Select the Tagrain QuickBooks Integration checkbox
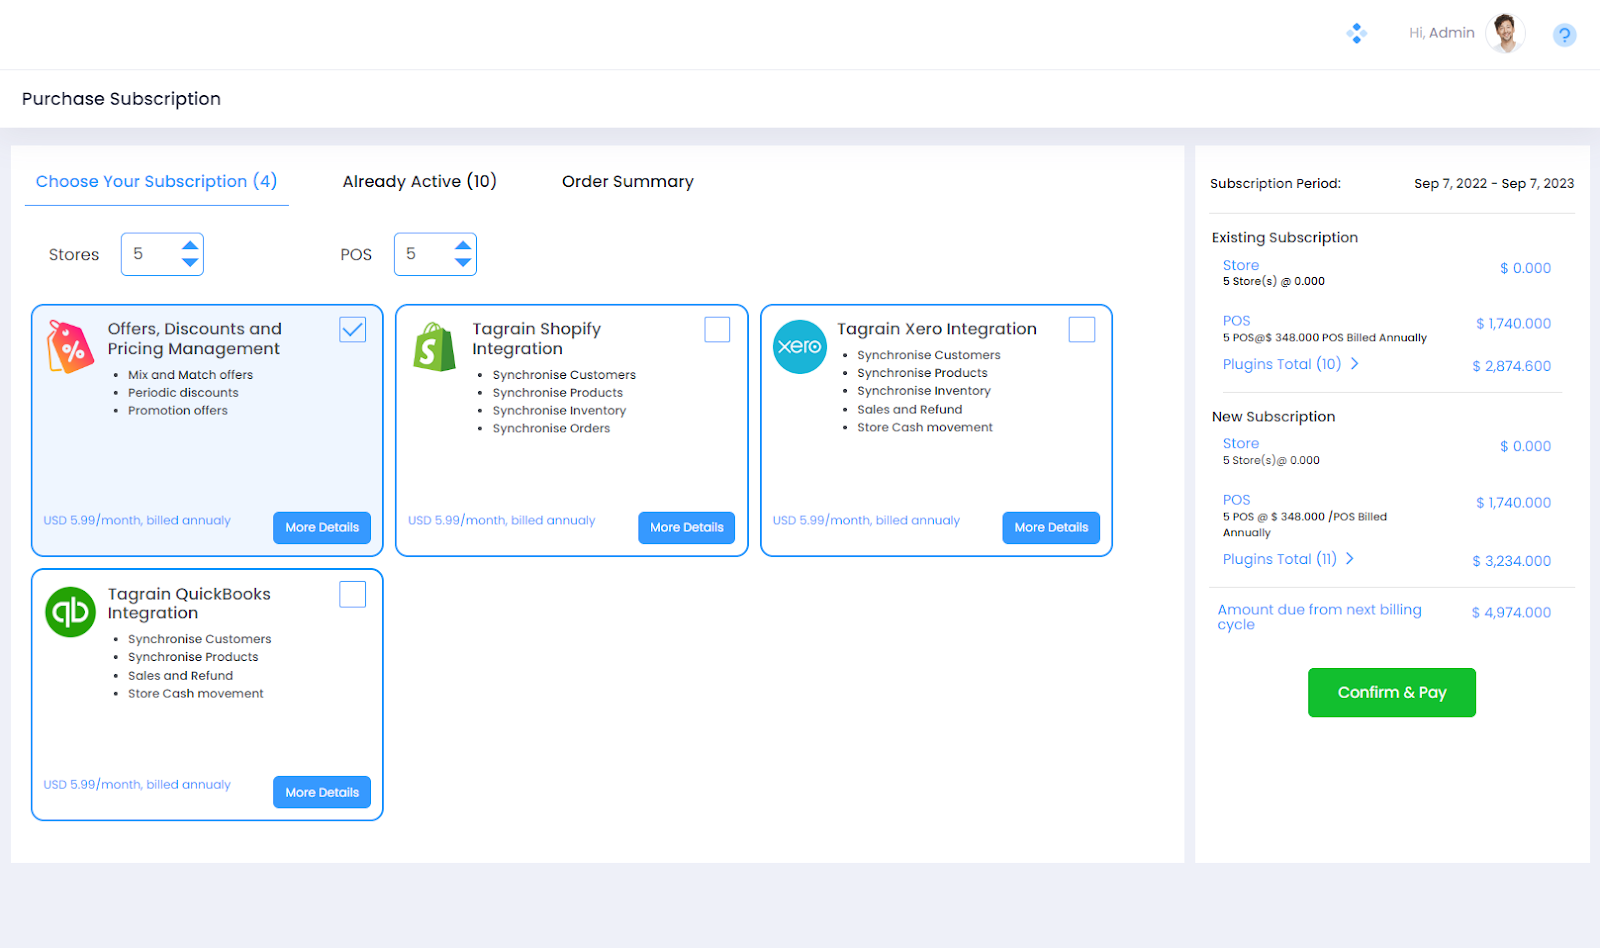1600x948 pixels. point(352,595)
